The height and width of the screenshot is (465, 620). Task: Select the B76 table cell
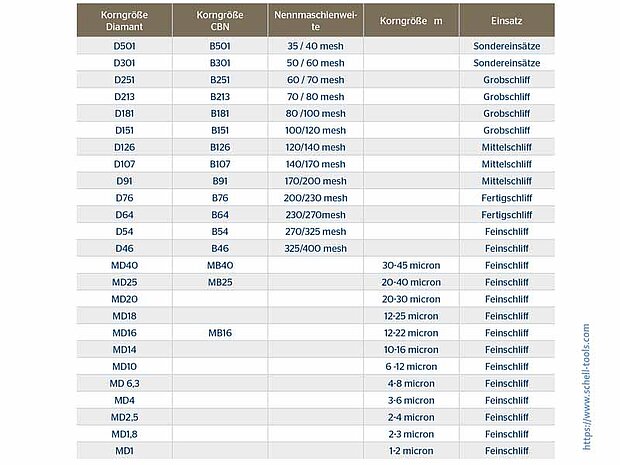[x=220, y=198]
